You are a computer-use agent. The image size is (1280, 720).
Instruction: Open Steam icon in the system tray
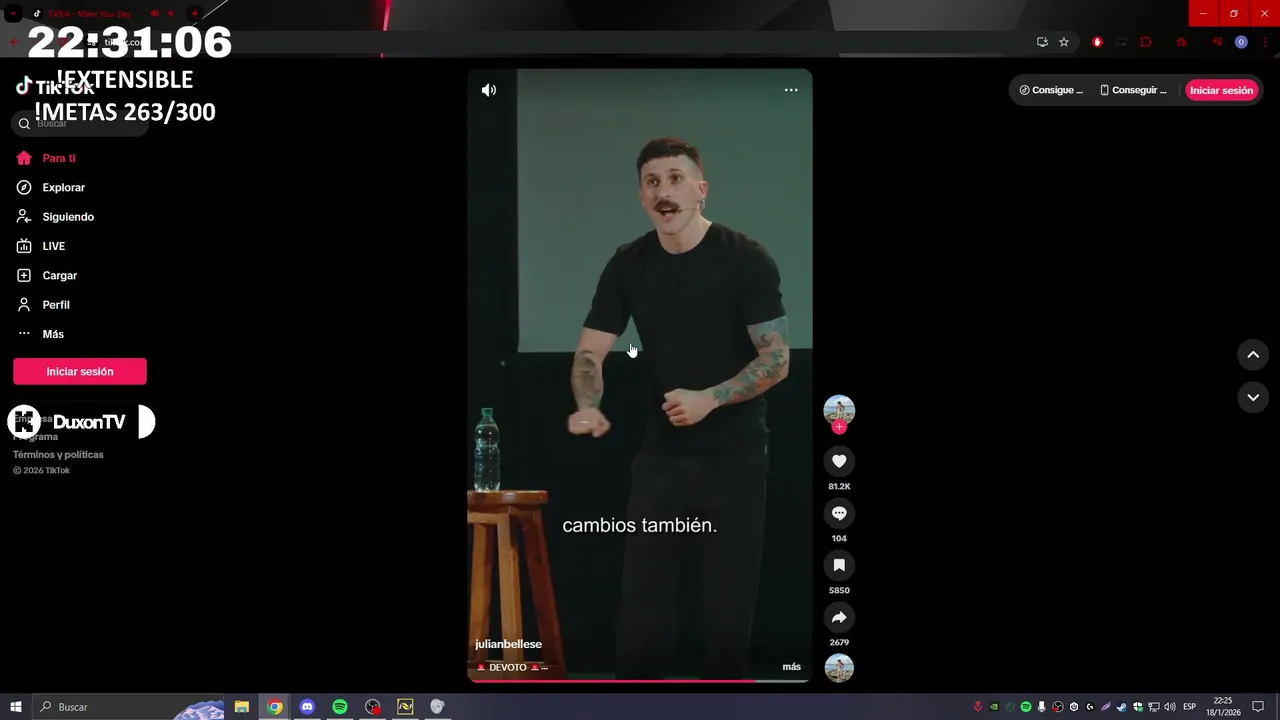(1122, 707)
